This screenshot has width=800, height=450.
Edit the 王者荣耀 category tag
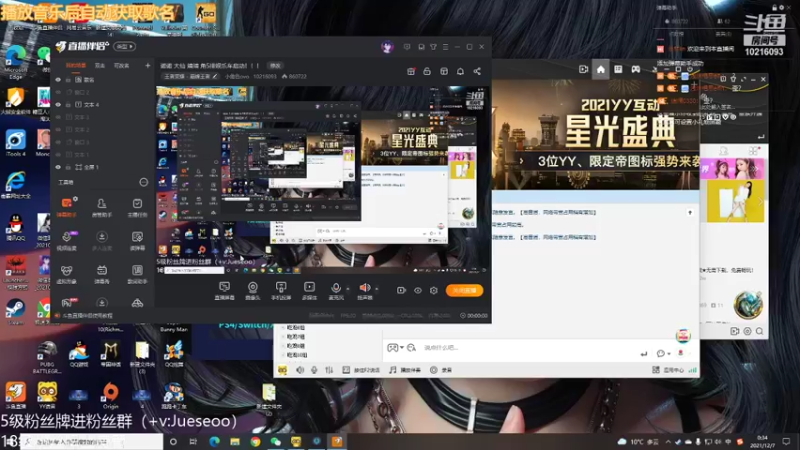tap(190, 77)
